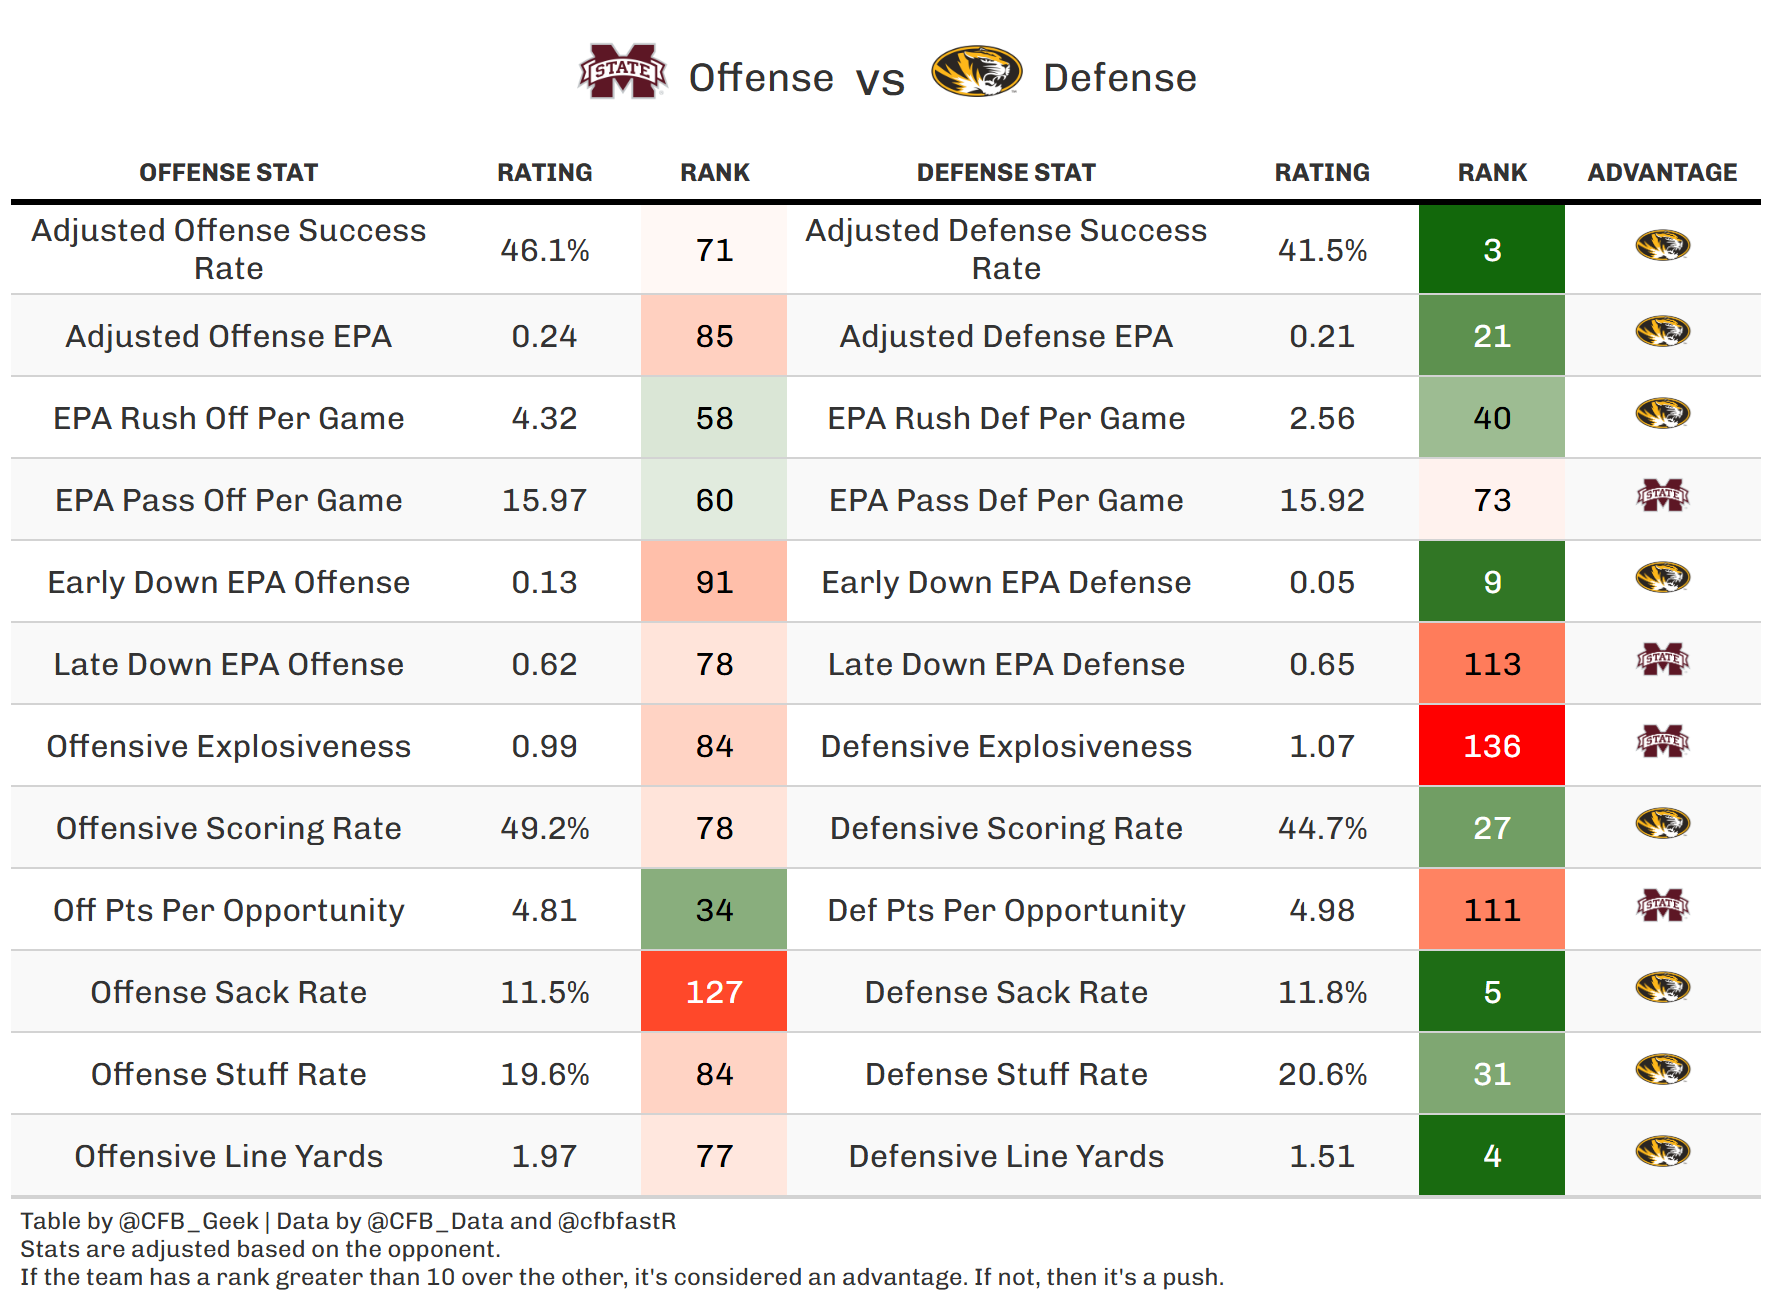Click the OFFENSE STAT column header
1770x1312 pixels.
[x=228, y=173]
